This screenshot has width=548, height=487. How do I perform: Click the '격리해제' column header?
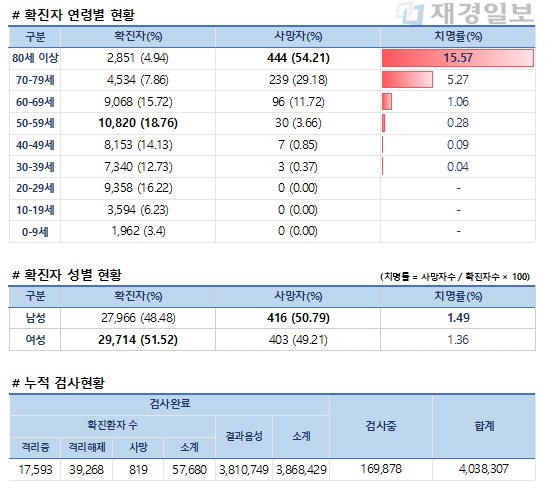click(x=86, y=447)
